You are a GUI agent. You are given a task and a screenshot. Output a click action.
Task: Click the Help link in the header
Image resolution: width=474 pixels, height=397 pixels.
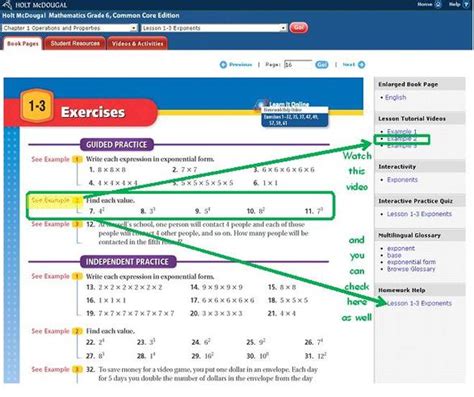coord(454,4)
